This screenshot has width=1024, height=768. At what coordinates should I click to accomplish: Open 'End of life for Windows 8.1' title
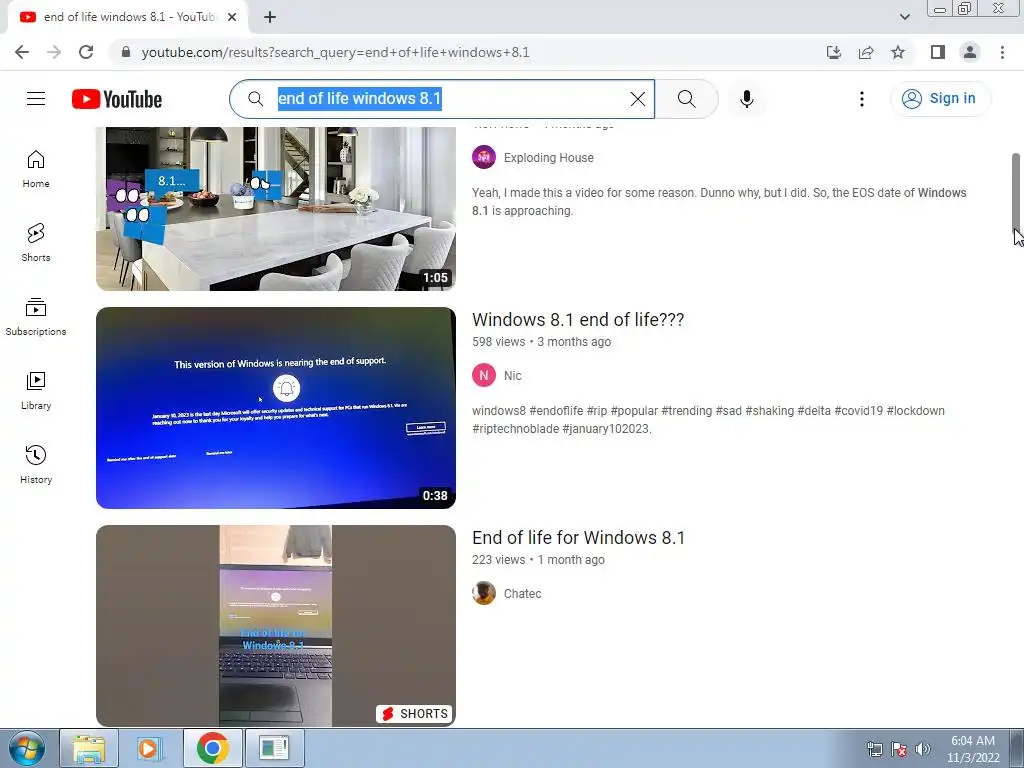(x=579, y=537)
